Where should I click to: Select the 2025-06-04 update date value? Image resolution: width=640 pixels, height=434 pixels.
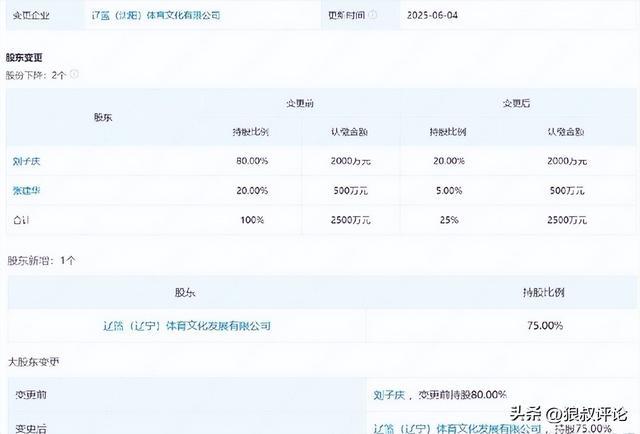click(436, 16)
